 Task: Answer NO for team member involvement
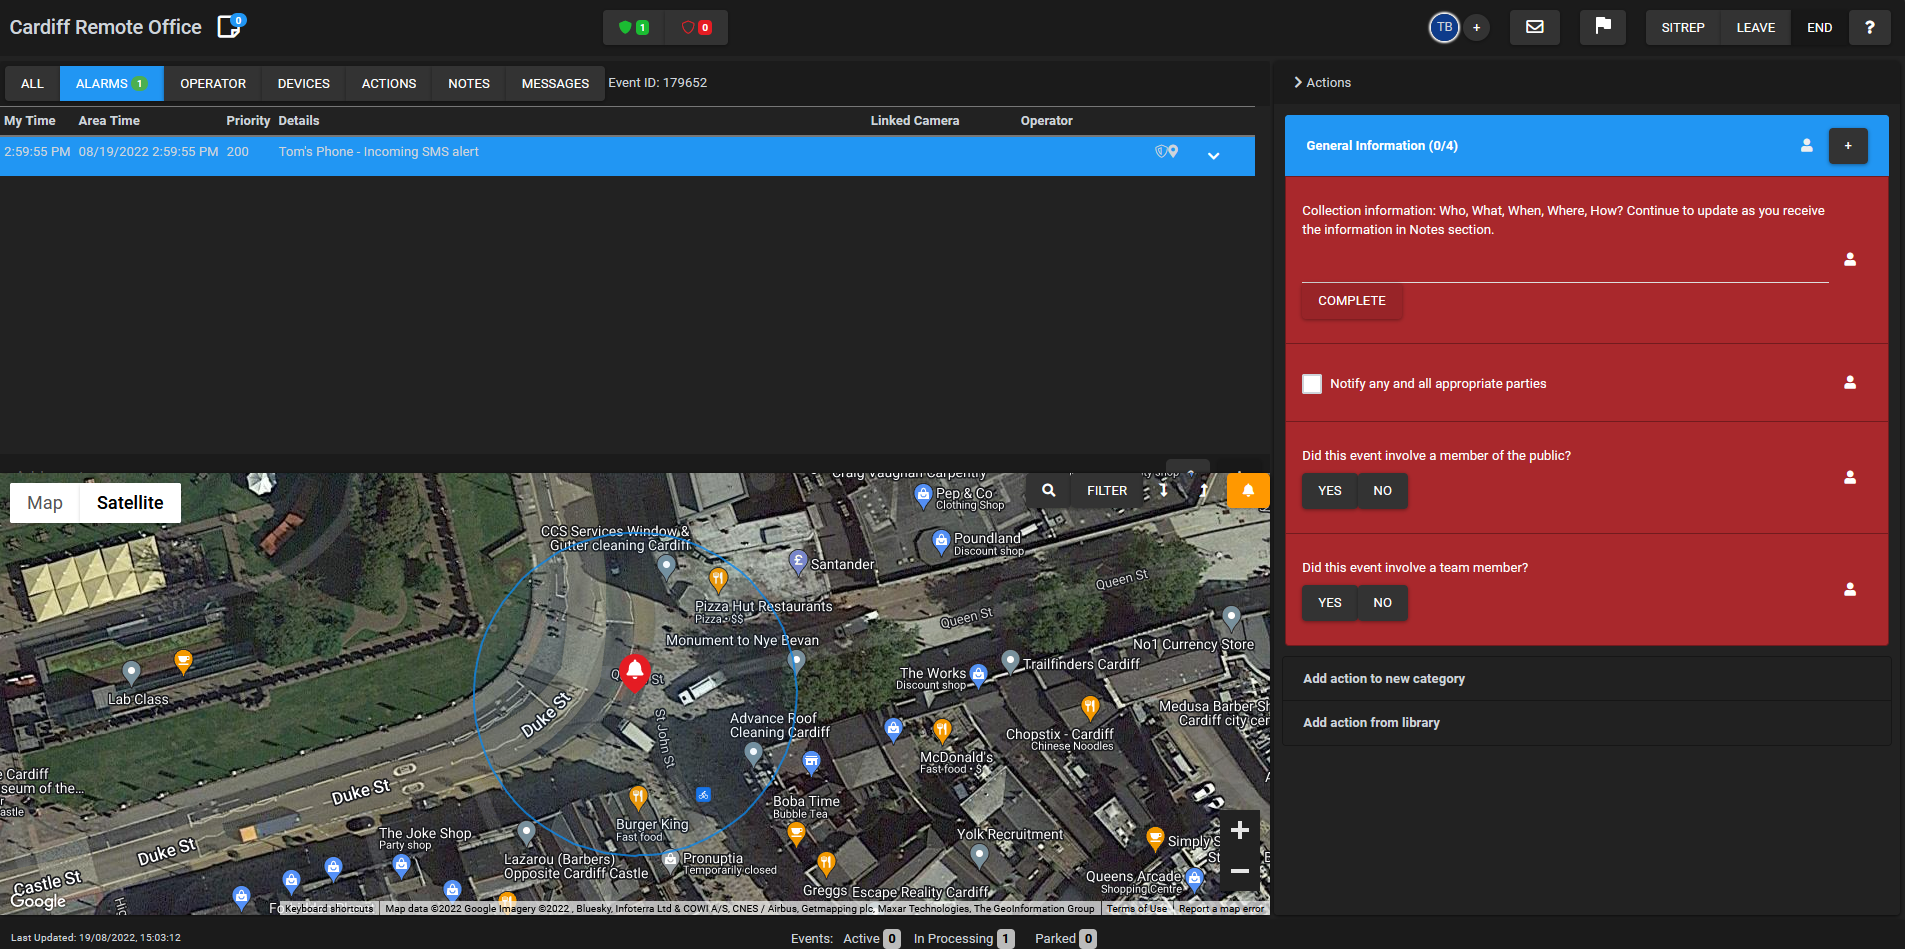1382,602
